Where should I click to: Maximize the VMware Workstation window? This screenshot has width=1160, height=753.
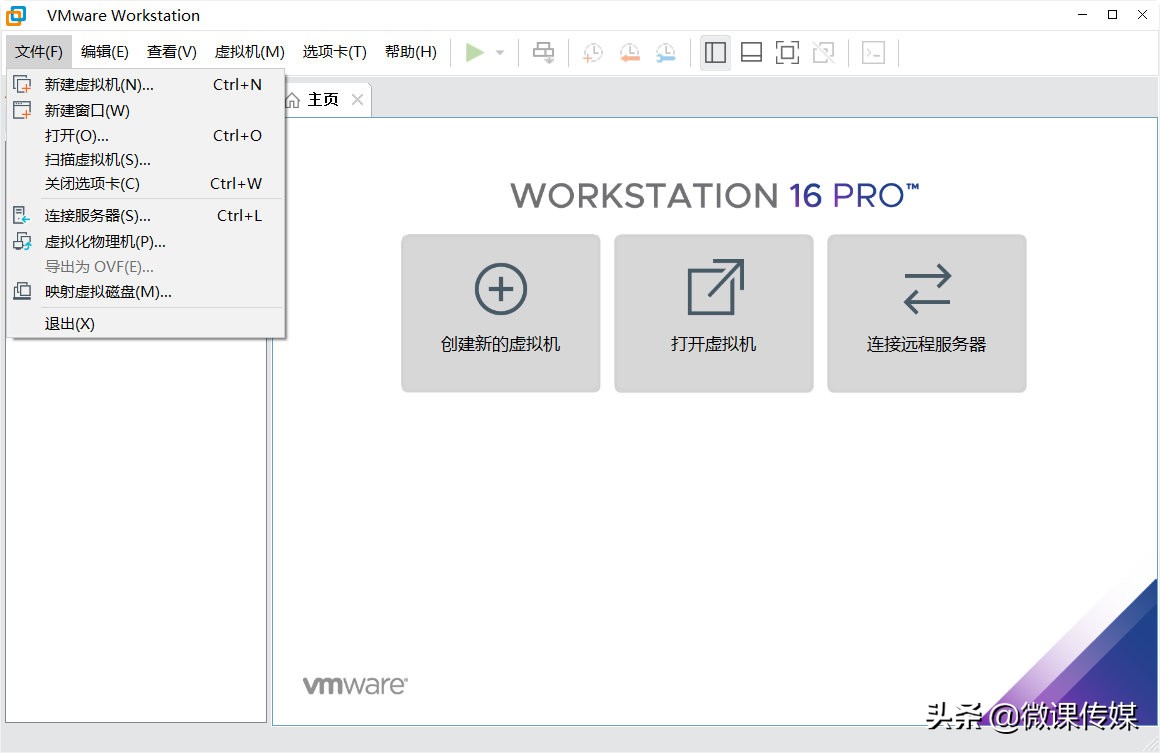(1112, 15)
